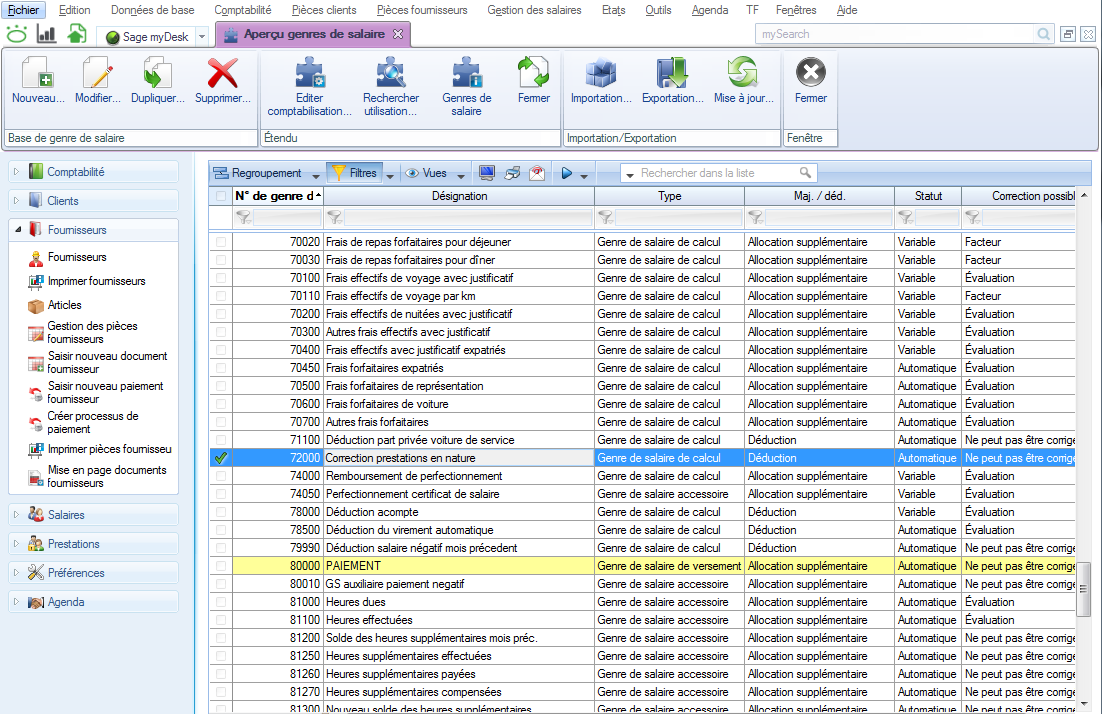Toggle the select-all checkbox in table header
This screenshot has width=1102, height=714.
(x=220, y=196)
